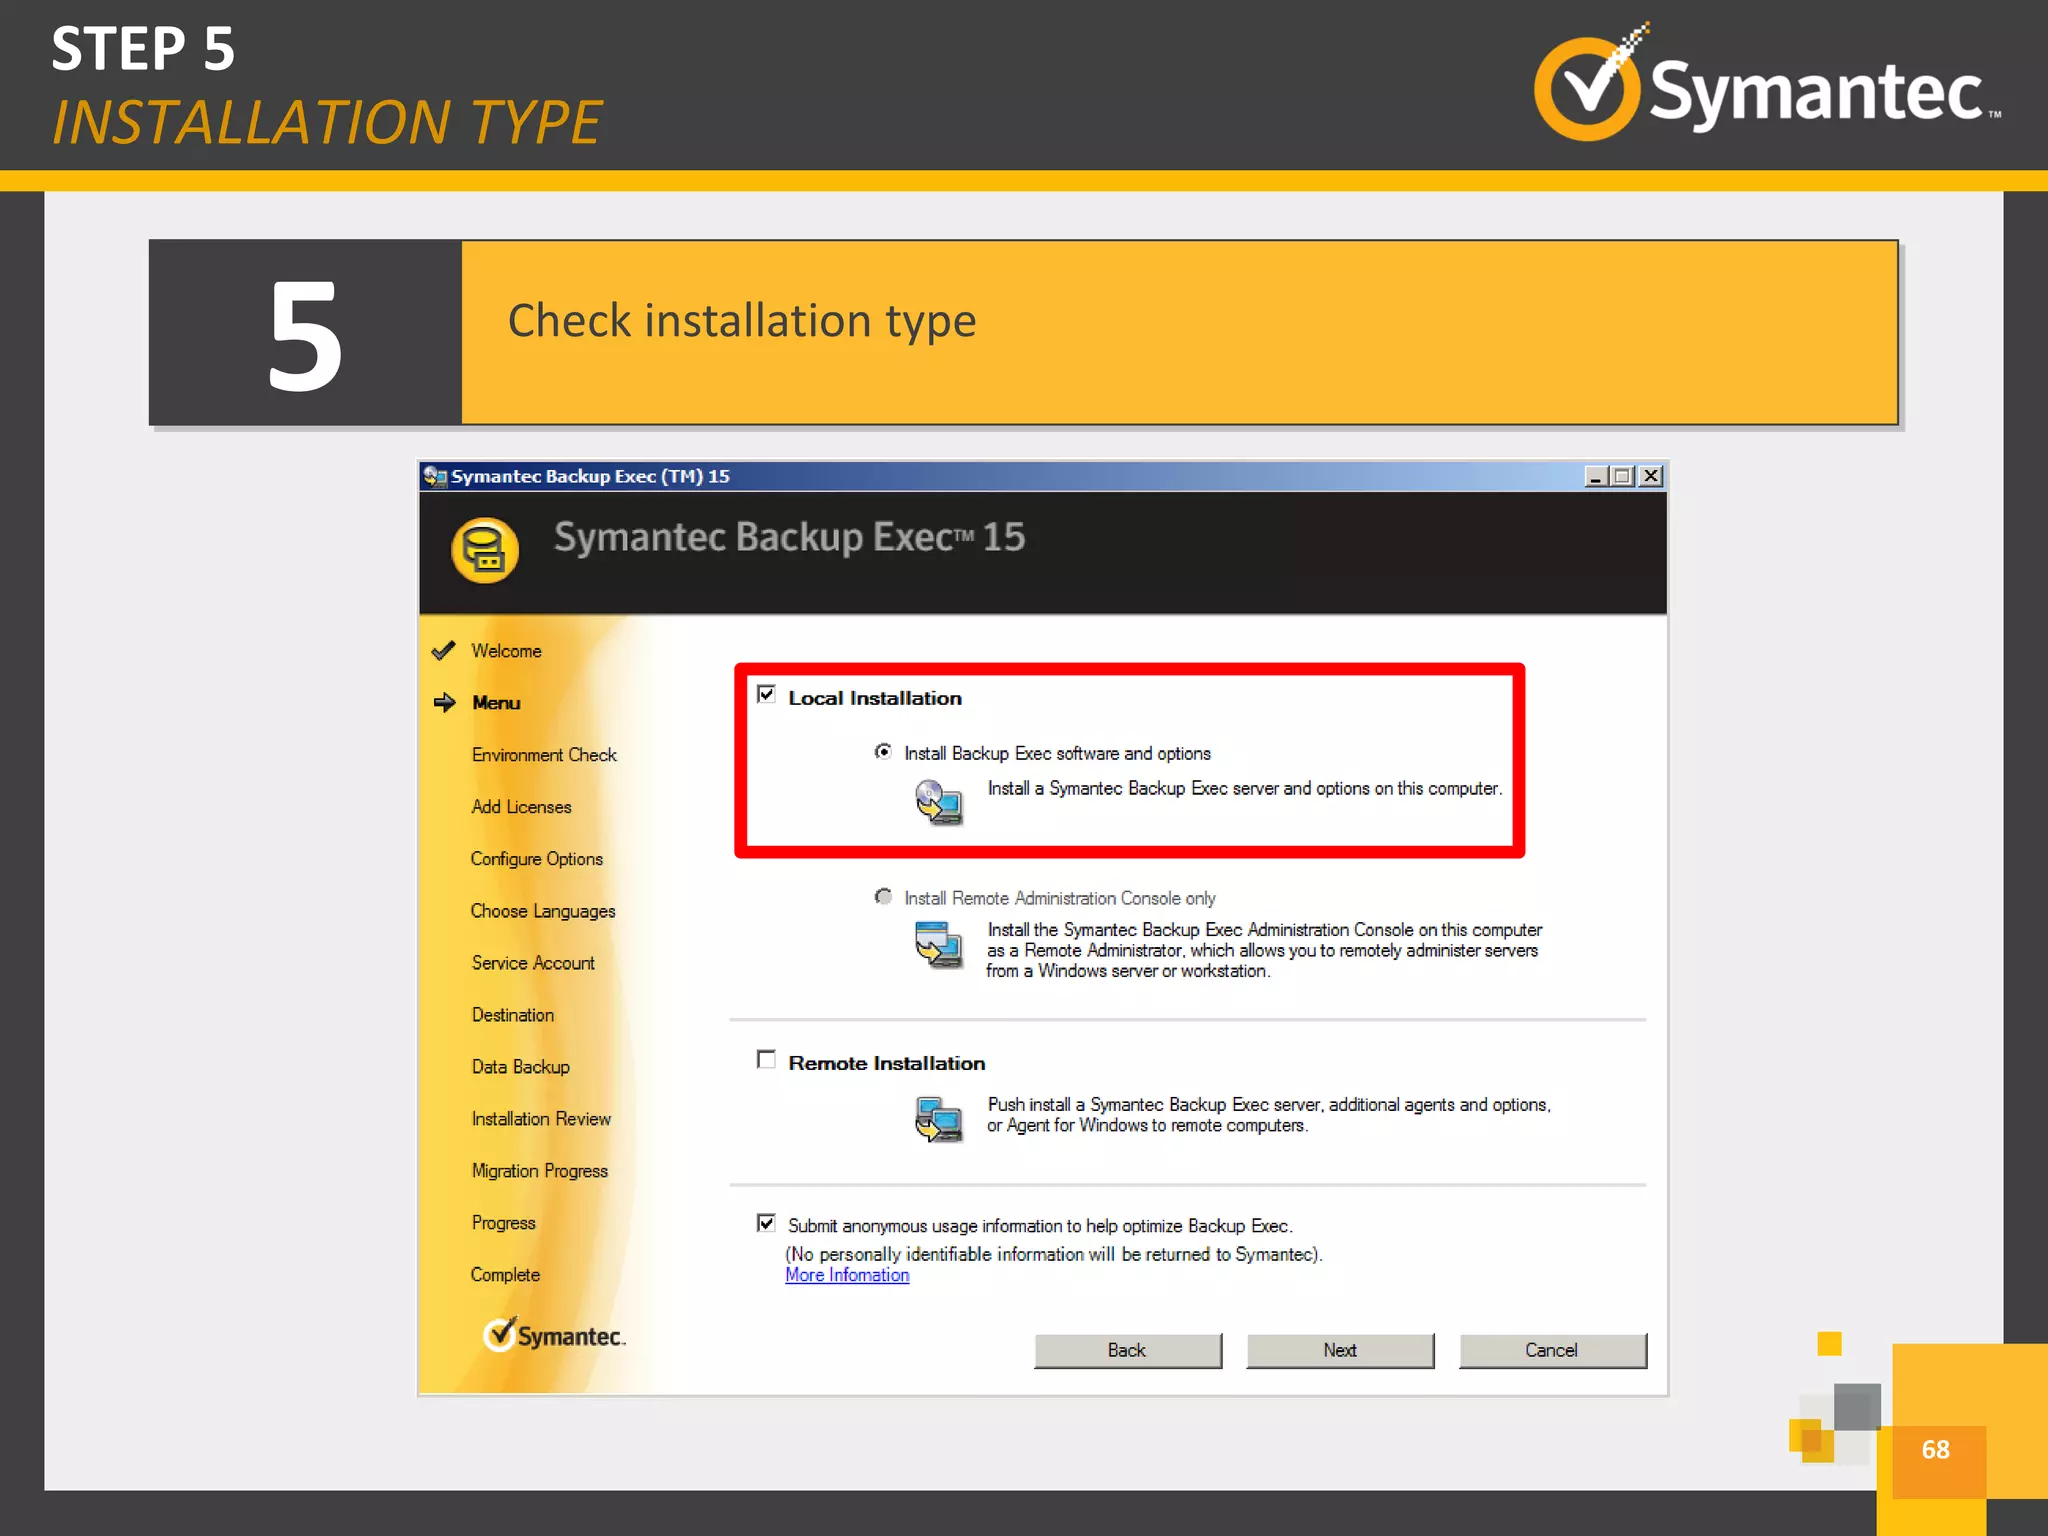Open the More Information link
This screenshot has width=2048, height=1536.
(847, 1275)
